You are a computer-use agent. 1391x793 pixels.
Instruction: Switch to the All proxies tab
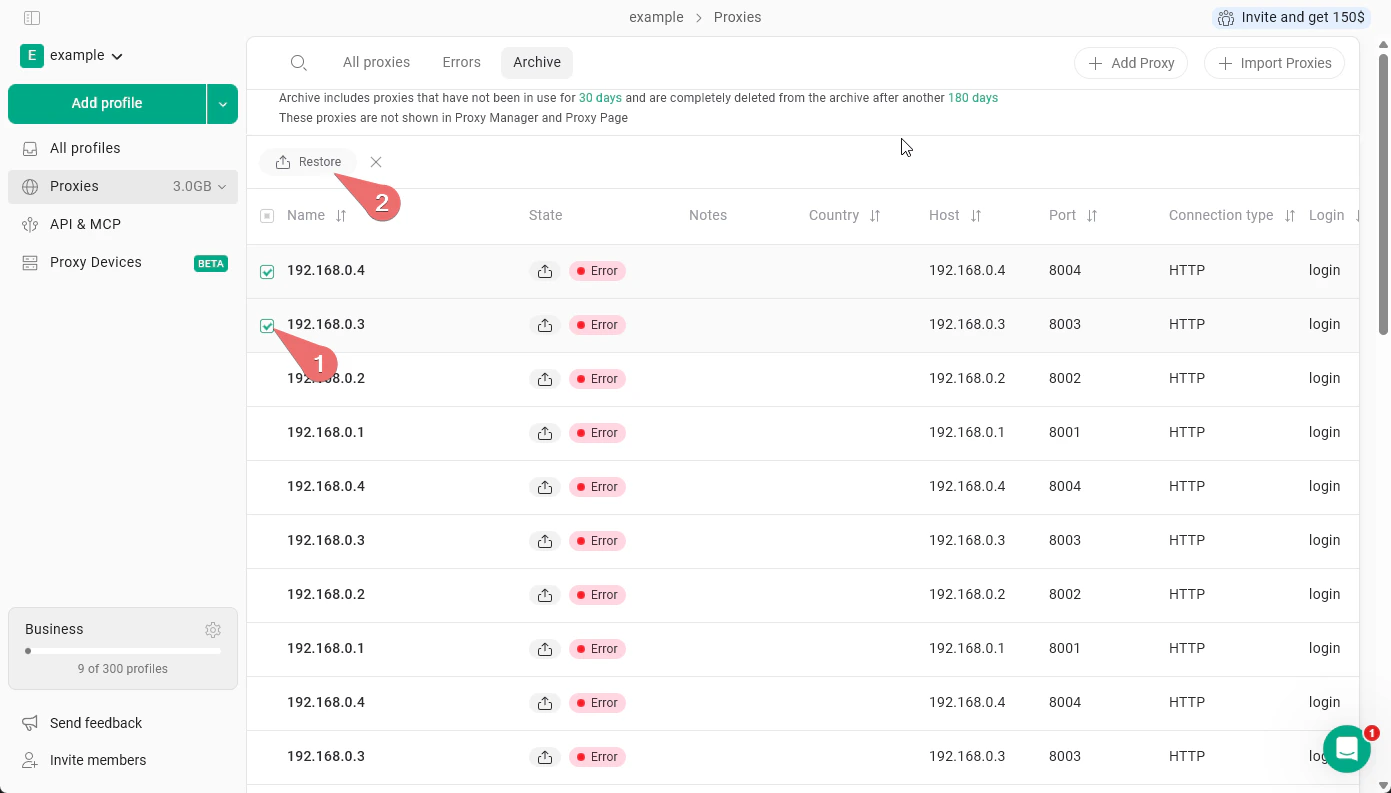[x=376, y=62]
